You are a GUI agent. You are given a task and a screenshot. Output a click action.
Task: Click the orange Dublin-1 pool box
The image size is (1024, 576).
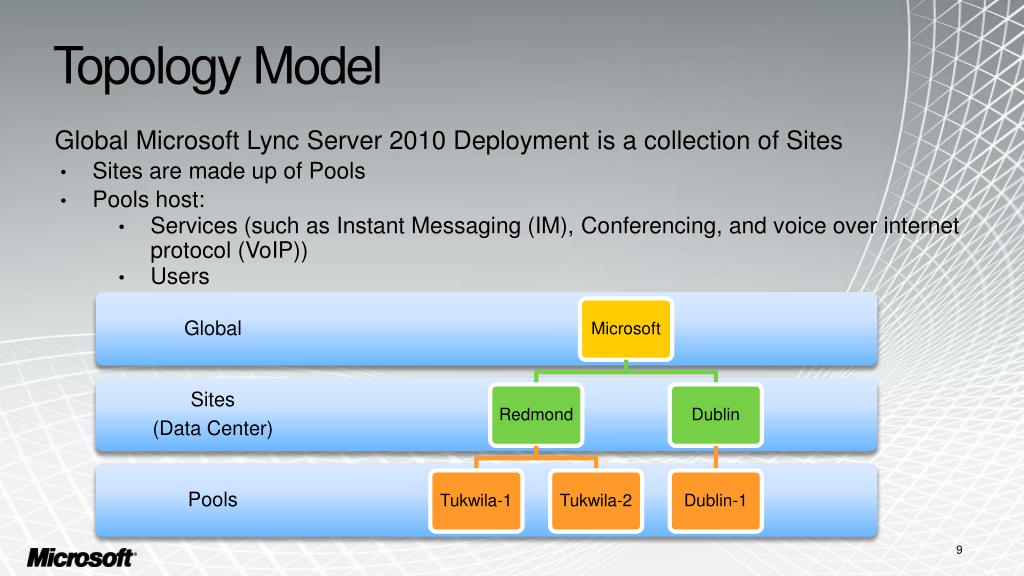(x=716, y=501)
